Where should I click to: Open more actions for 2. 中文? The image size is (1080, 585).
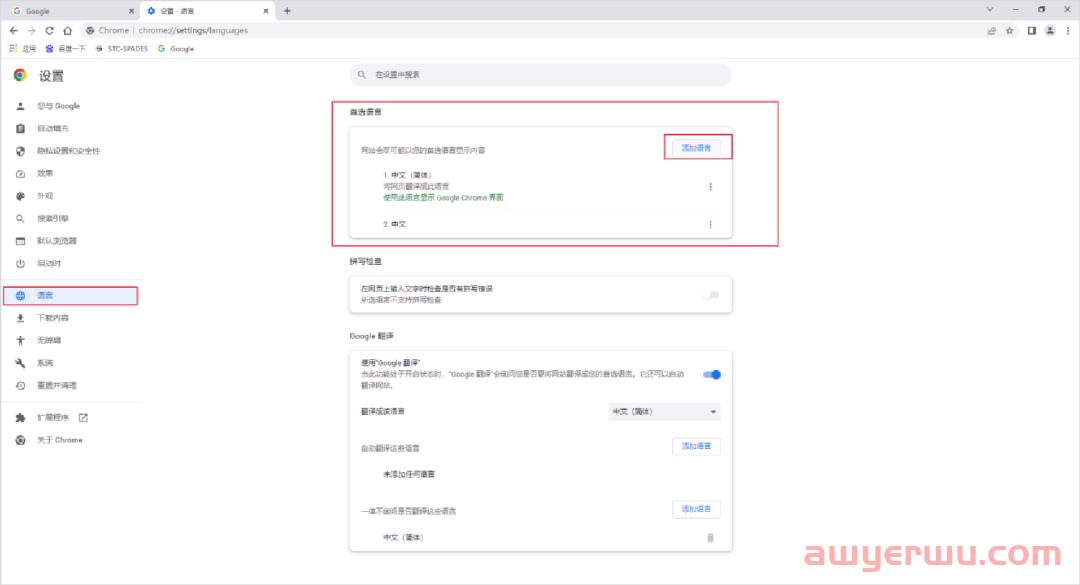(710, 225)
